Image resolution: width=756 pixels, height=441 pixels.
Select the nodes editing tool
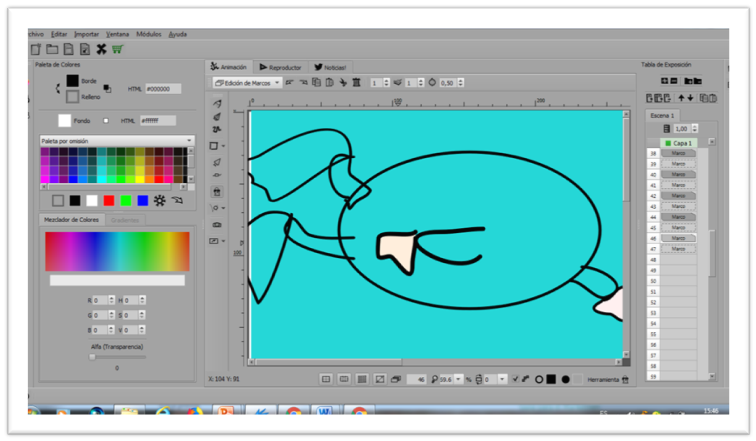pos(217,175)
